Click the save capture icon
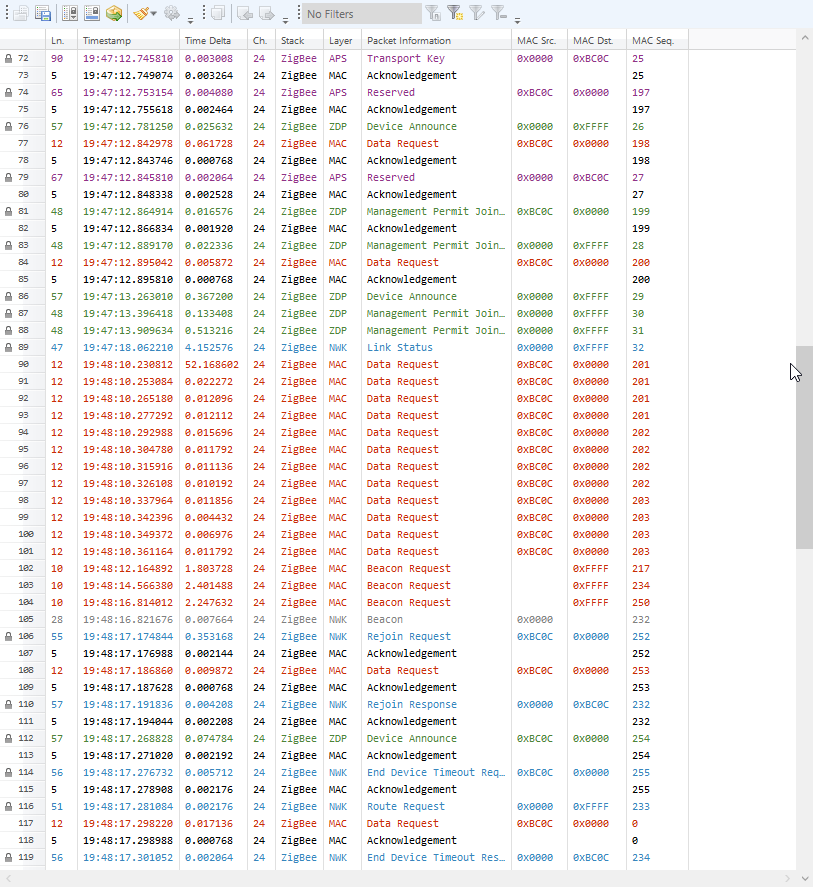Viewport: 813px width, 887px height. [x=43, y=13]
